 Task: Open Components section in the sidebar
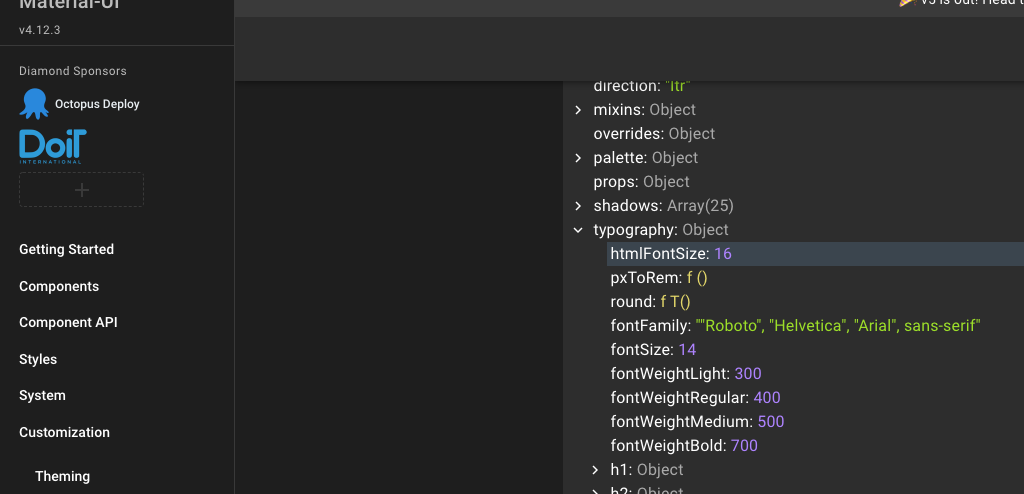[59, 286]
